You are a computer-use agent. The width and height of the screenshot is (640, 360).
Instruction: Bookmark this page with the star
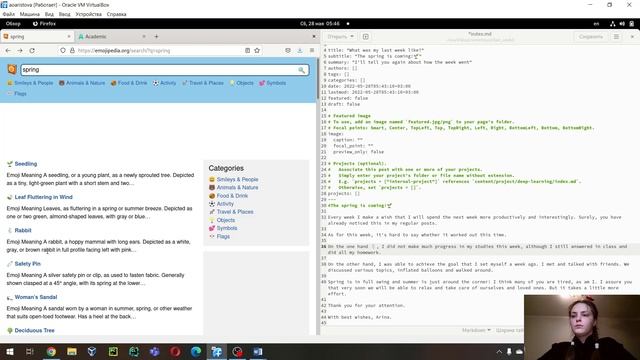[x=257, y=50]
